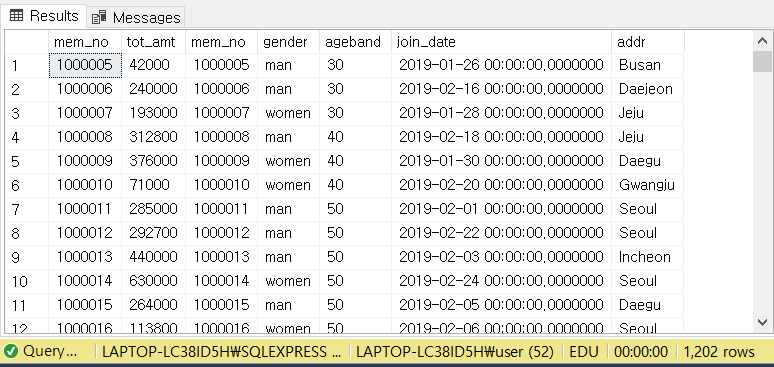Select row header number 11
Viewport: 774px width, 367px height.
pyautogui.click(x=27, y=305)
